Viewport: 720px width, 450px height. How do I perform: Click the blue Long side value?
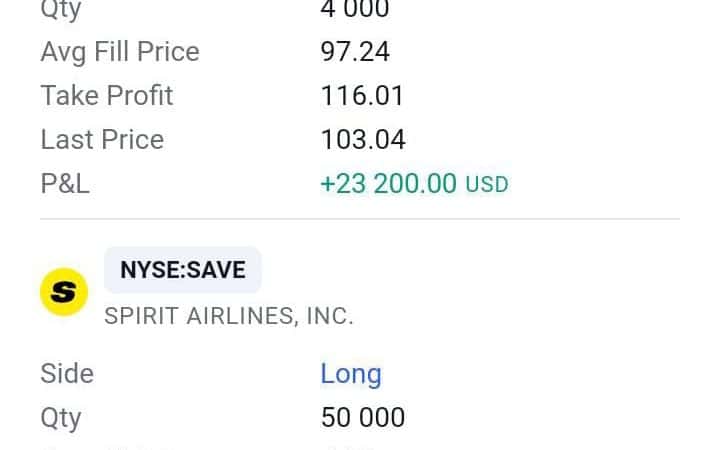[x=351, y=374]
